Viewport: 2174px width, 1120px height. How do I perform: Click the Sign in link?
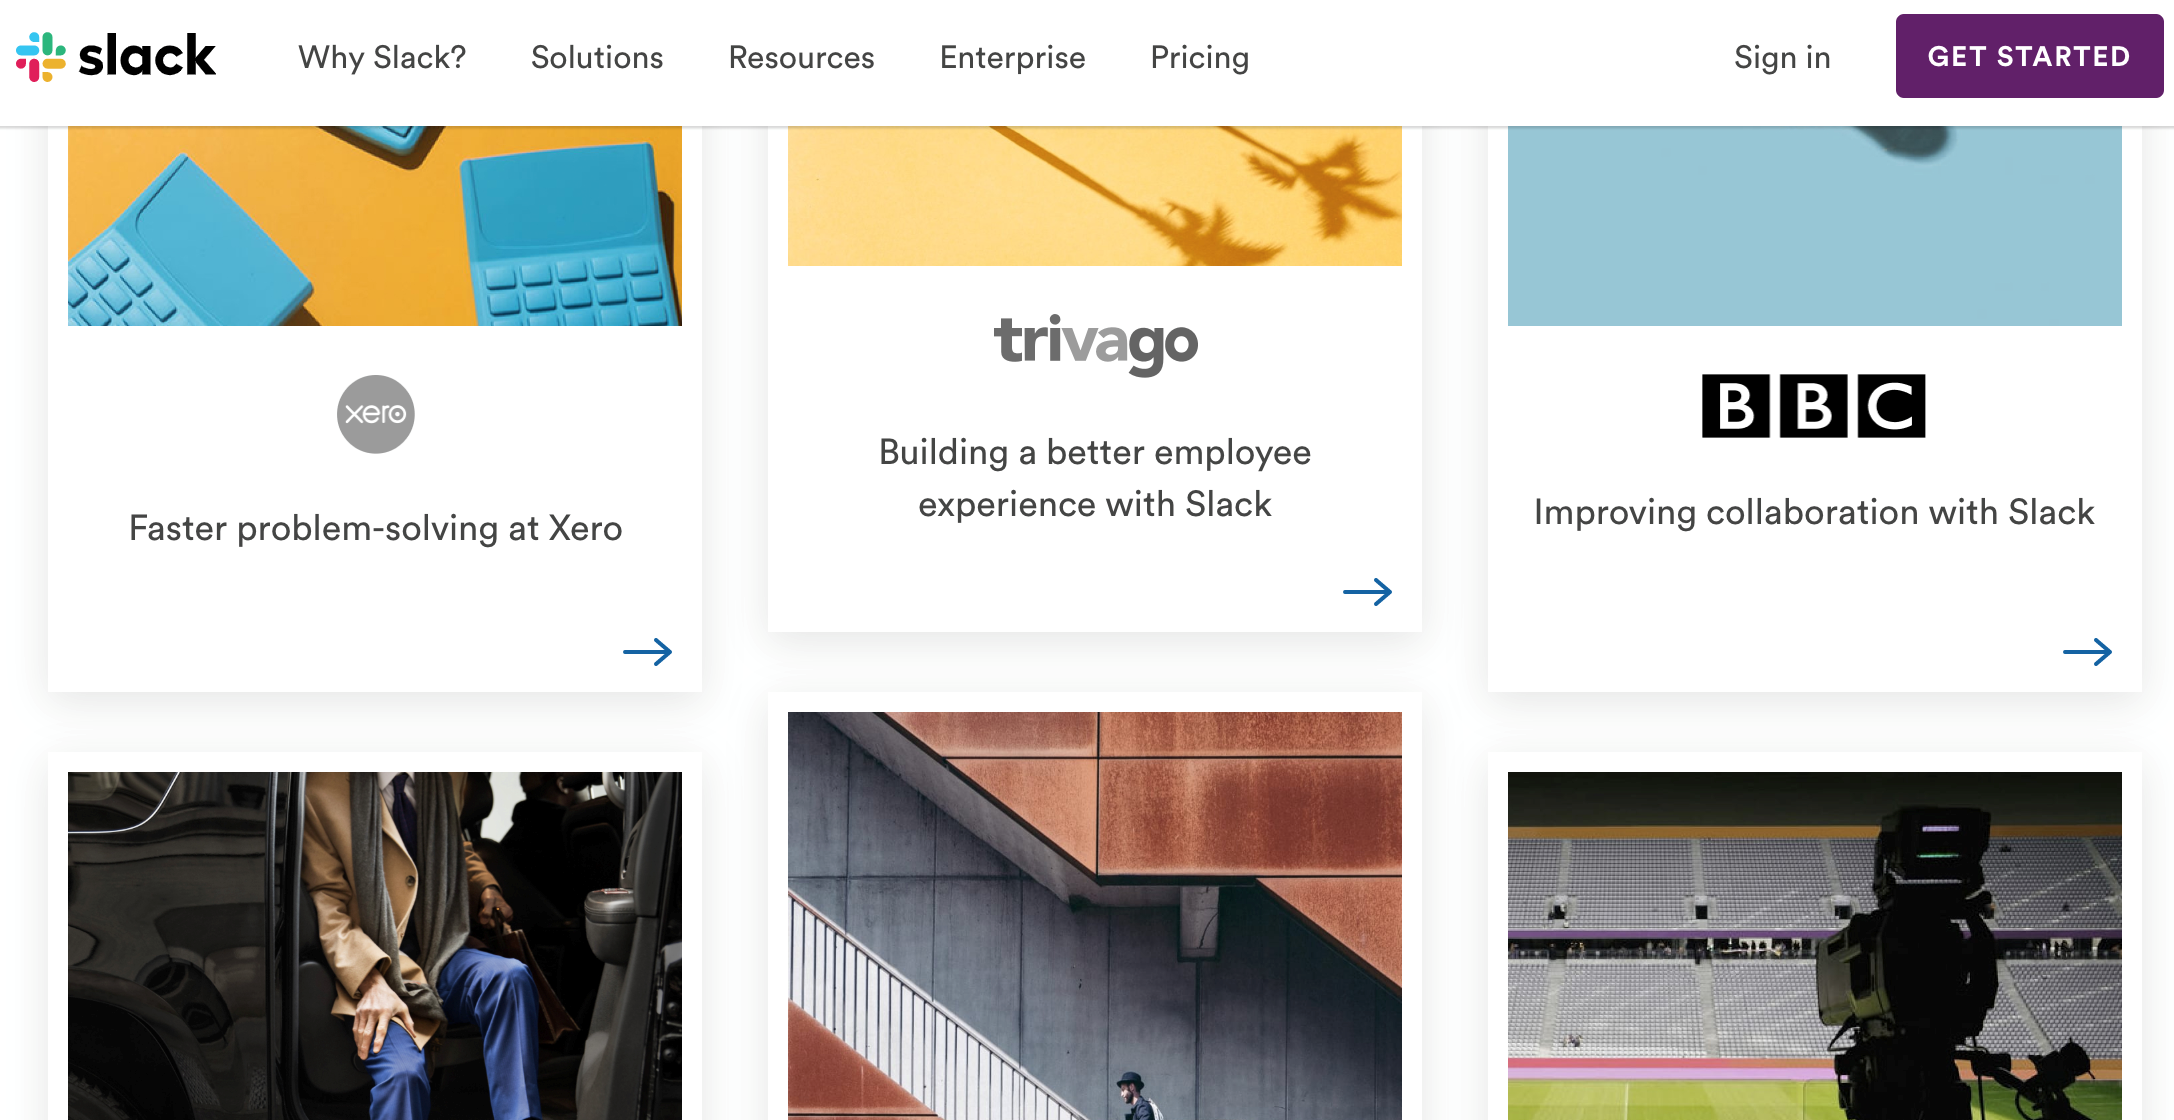1781,57
